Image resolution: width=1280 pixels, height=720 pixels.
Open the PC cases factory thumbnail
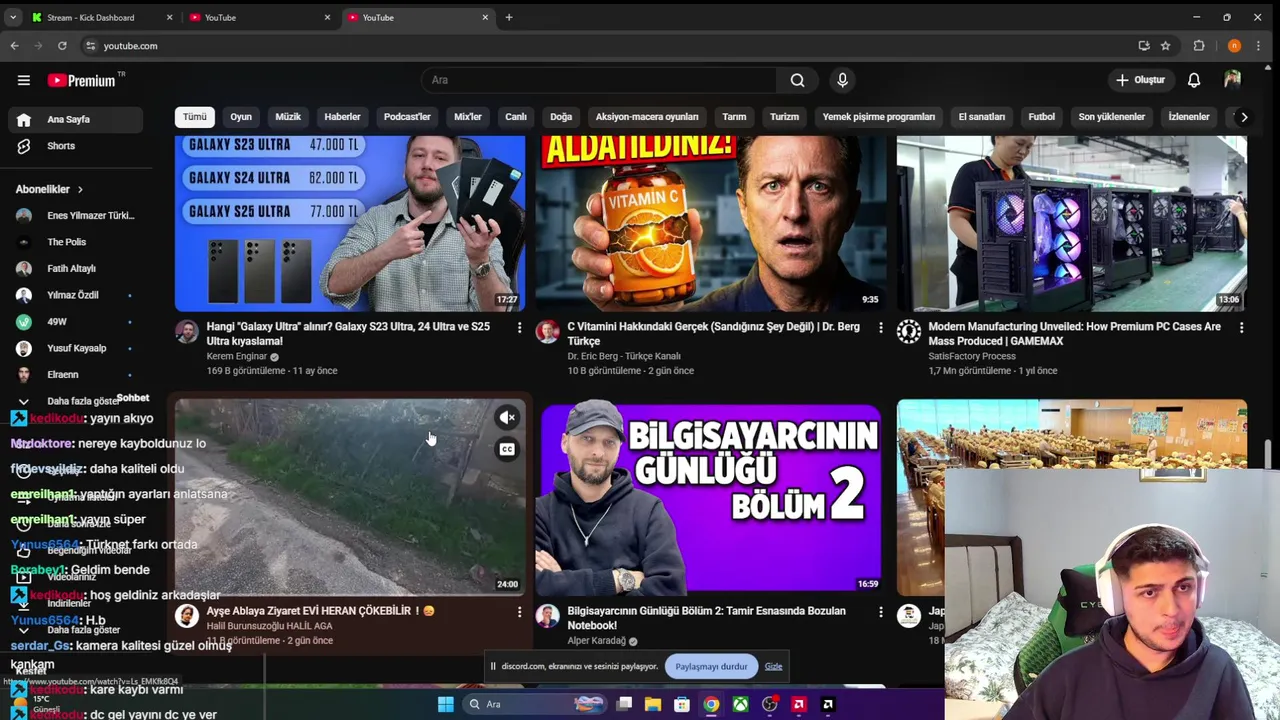[x=1071, y=224]
